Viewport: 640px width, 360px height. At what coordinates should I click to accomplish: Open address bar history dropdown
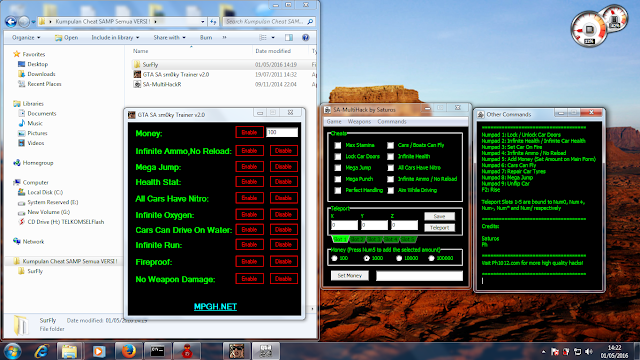(x=202, y=22)
